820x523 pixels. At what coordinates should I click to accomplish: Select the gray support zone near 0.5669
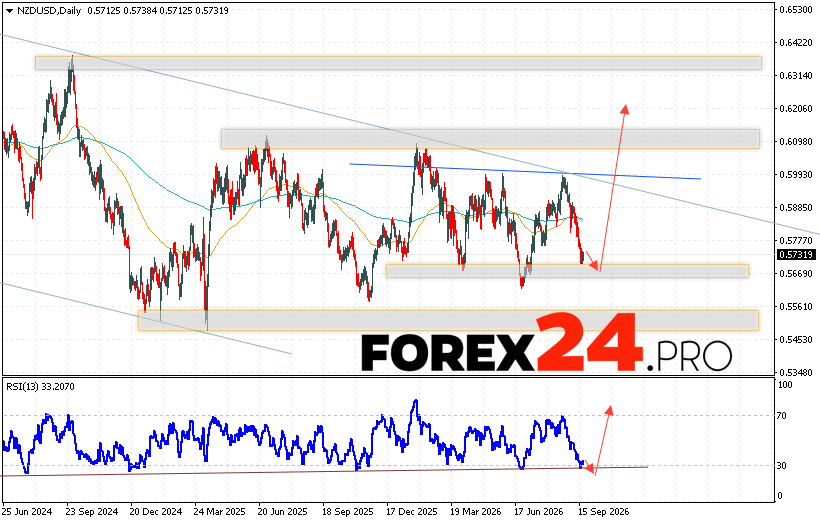567,270
